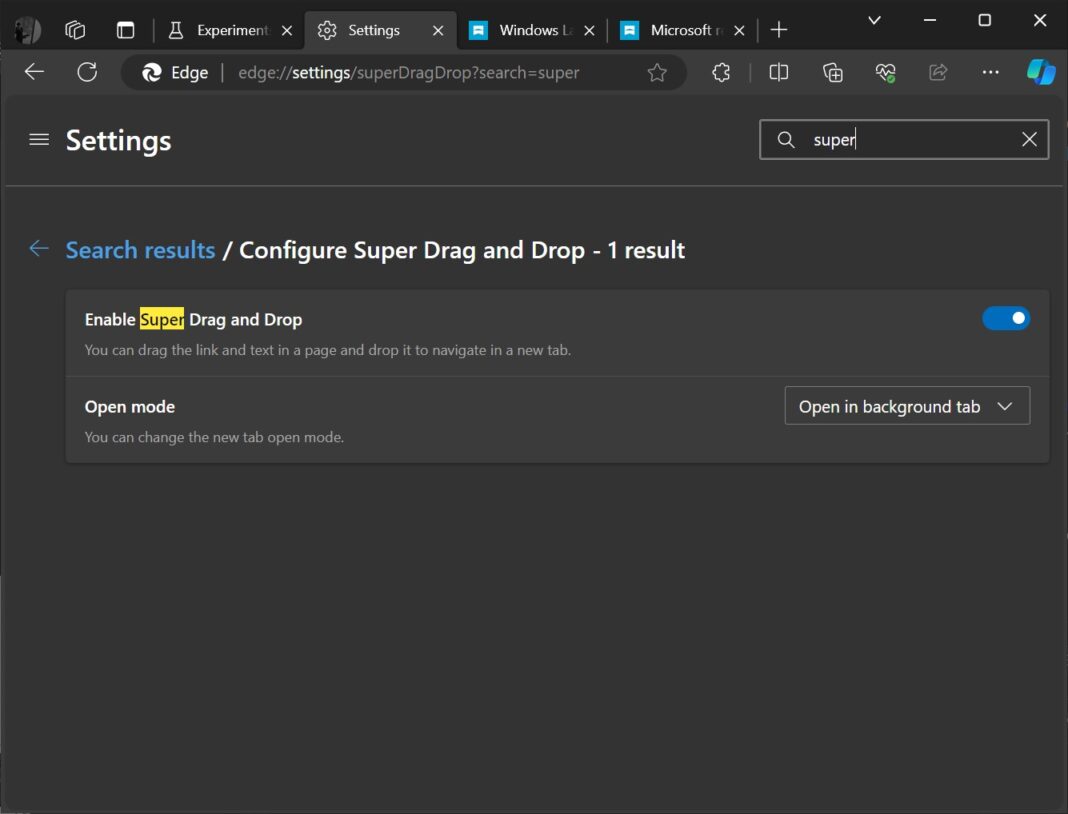1068x814 pixels.
Task: Refresh the settings page
Action: point(87,72)
